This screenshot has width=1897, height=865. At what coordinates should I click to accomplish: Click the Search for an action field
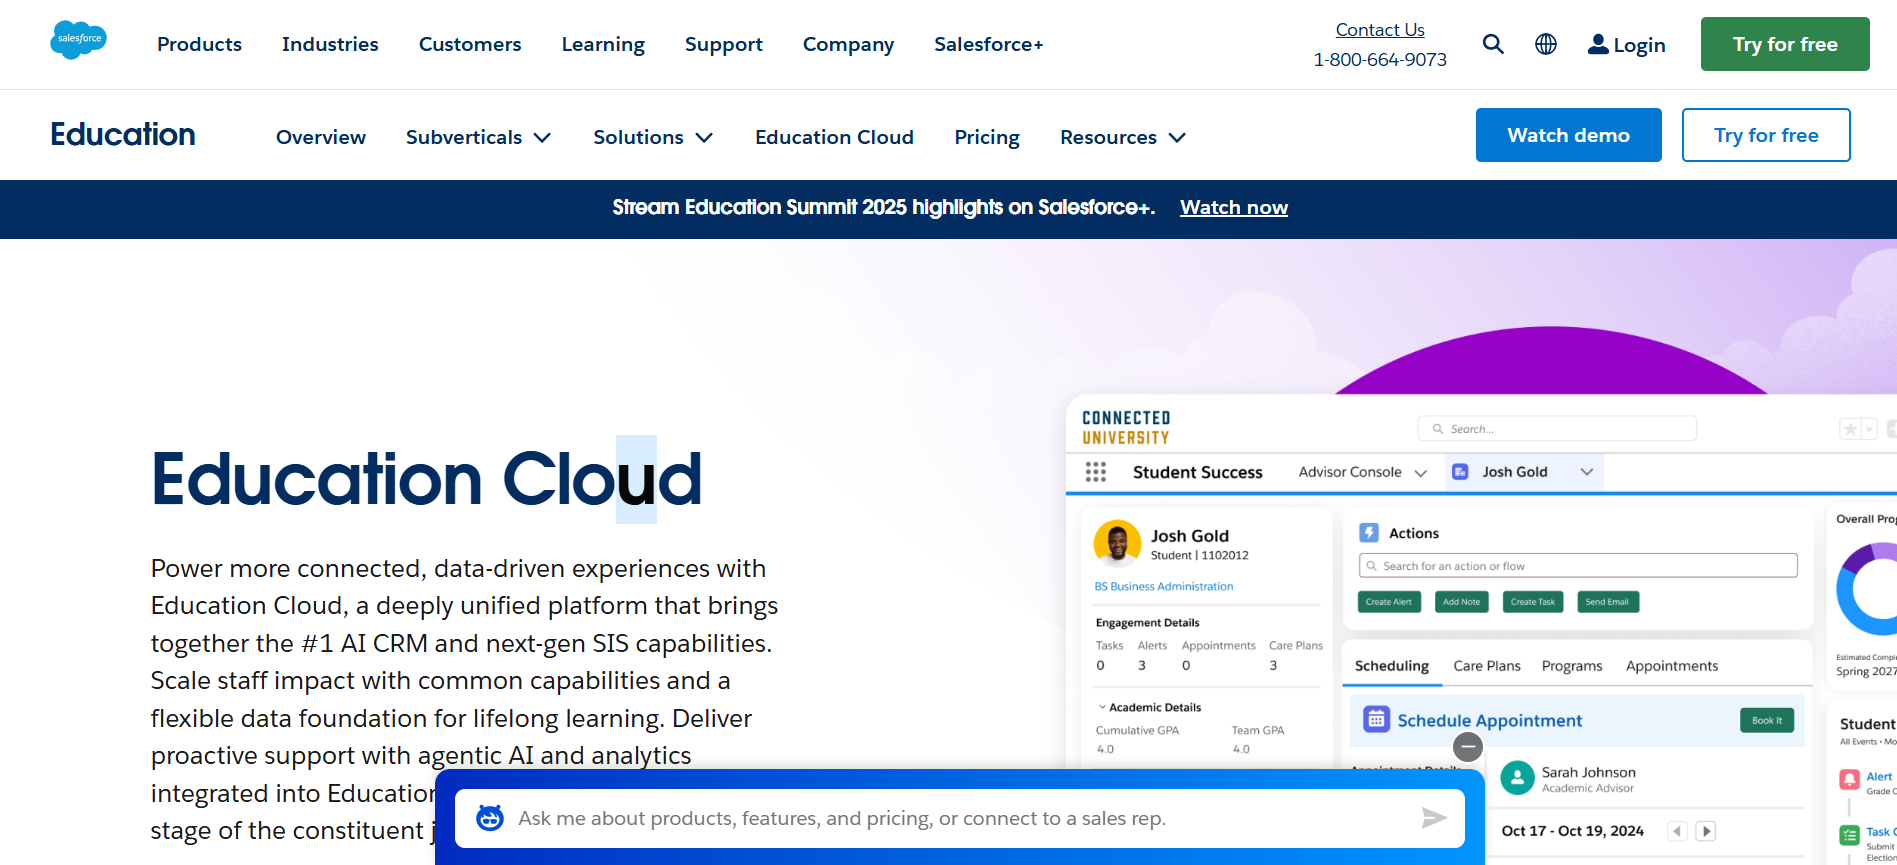(x=1578, y=566)
